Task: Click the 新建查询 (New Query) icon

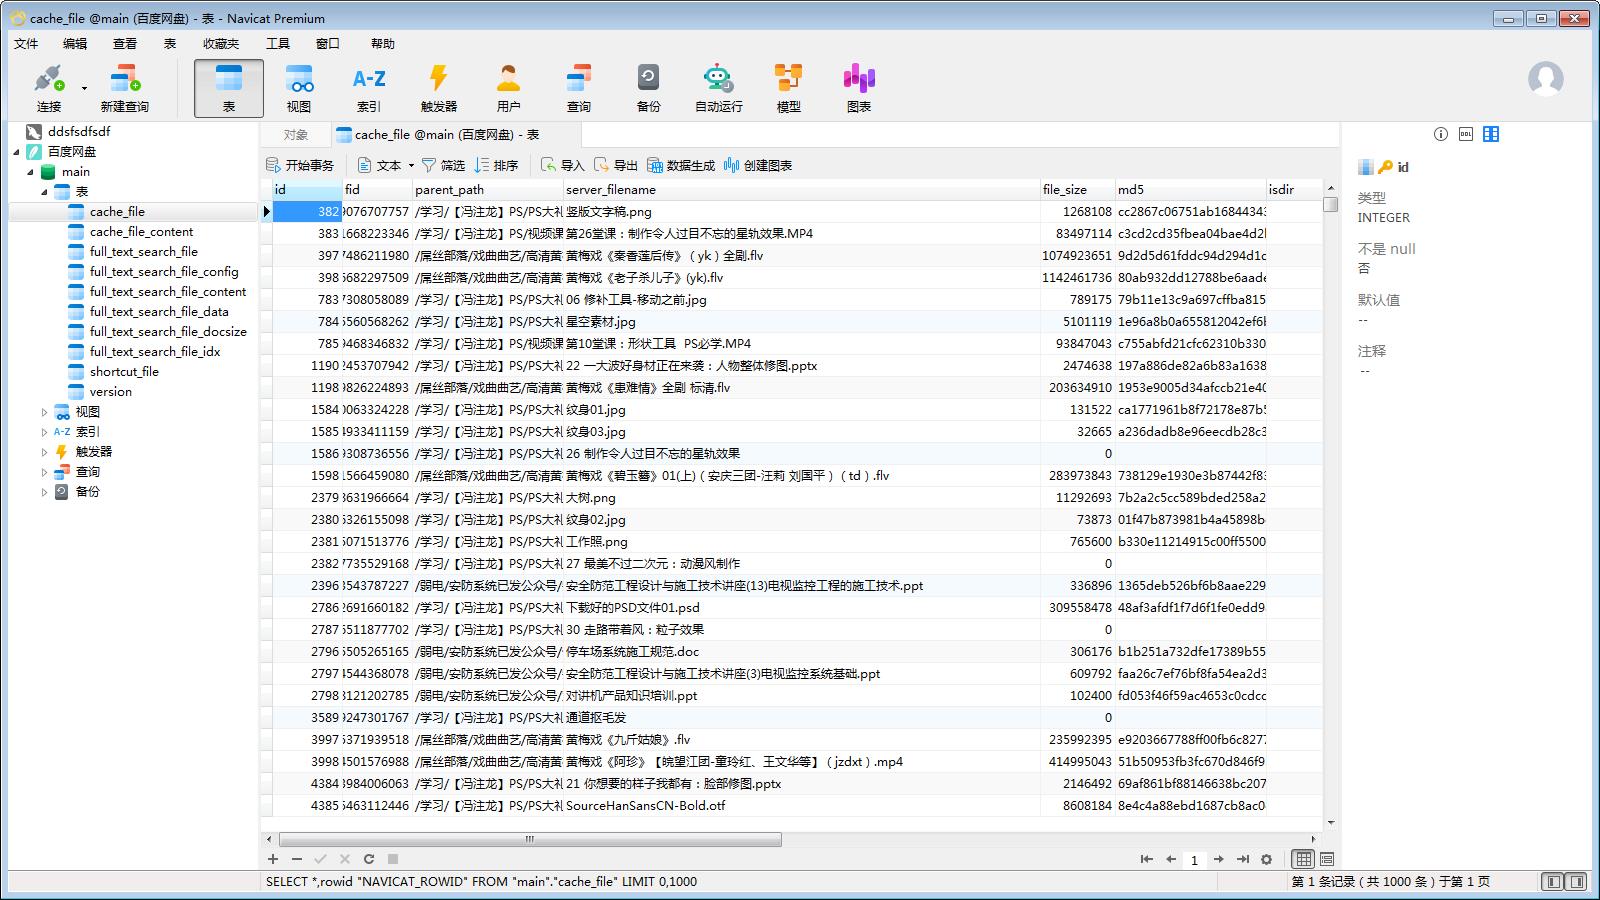Action: tap(124, 88)
